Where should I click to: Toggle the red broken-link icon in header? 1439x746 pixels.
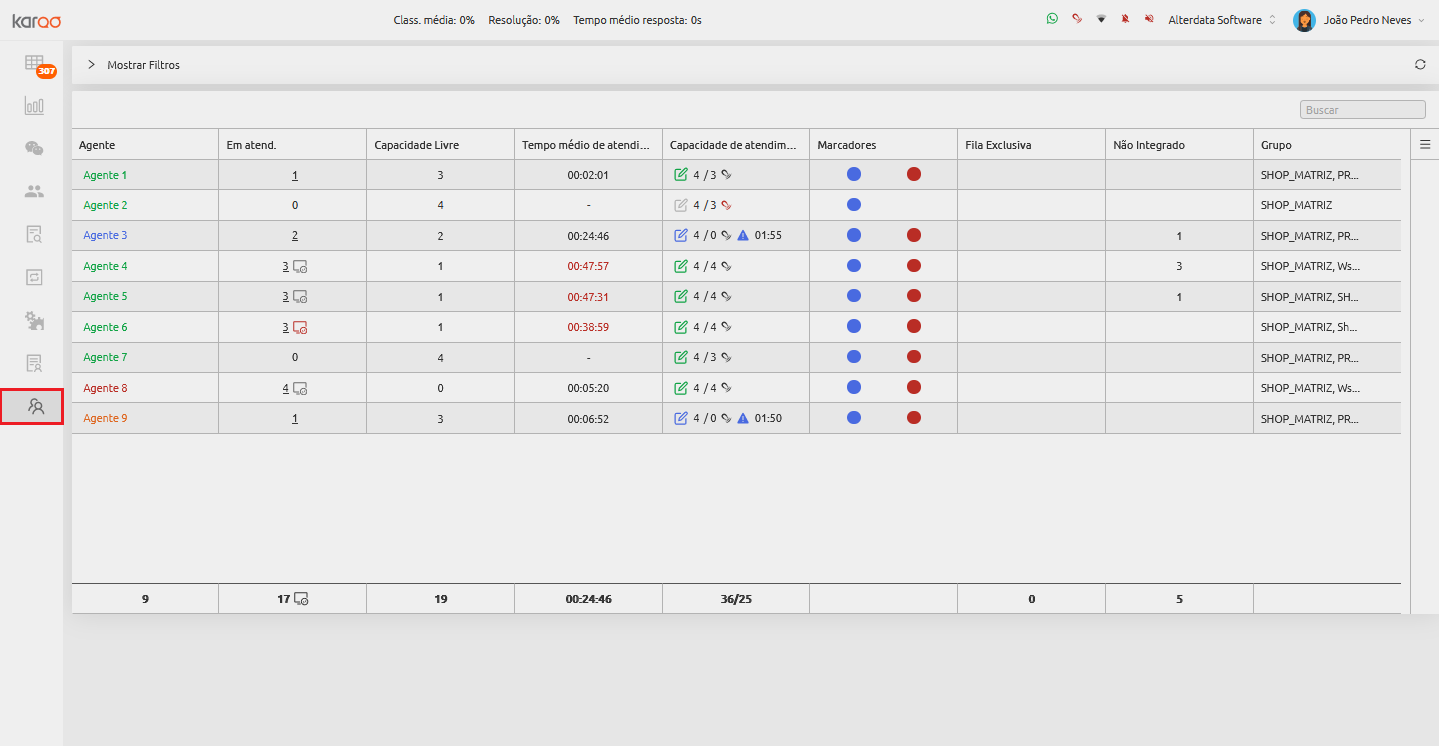click(x=1077, y=19)
